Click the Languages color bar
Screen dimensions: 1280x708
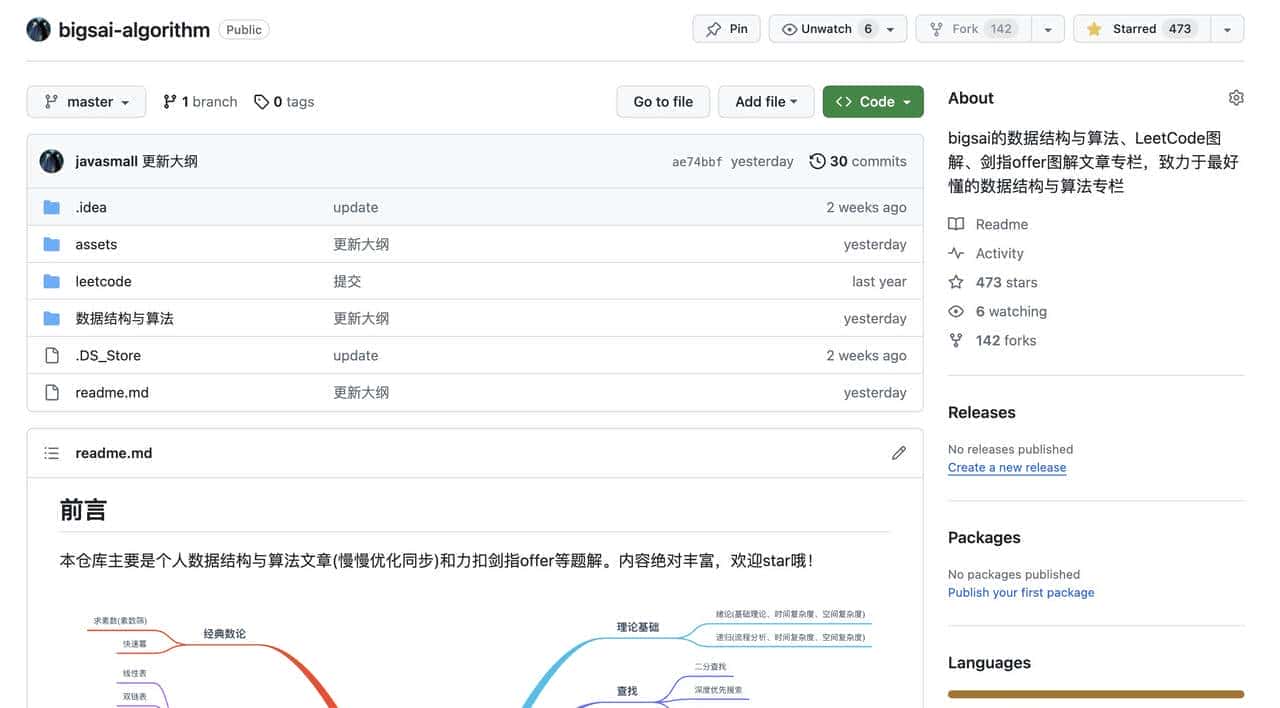1095,694
